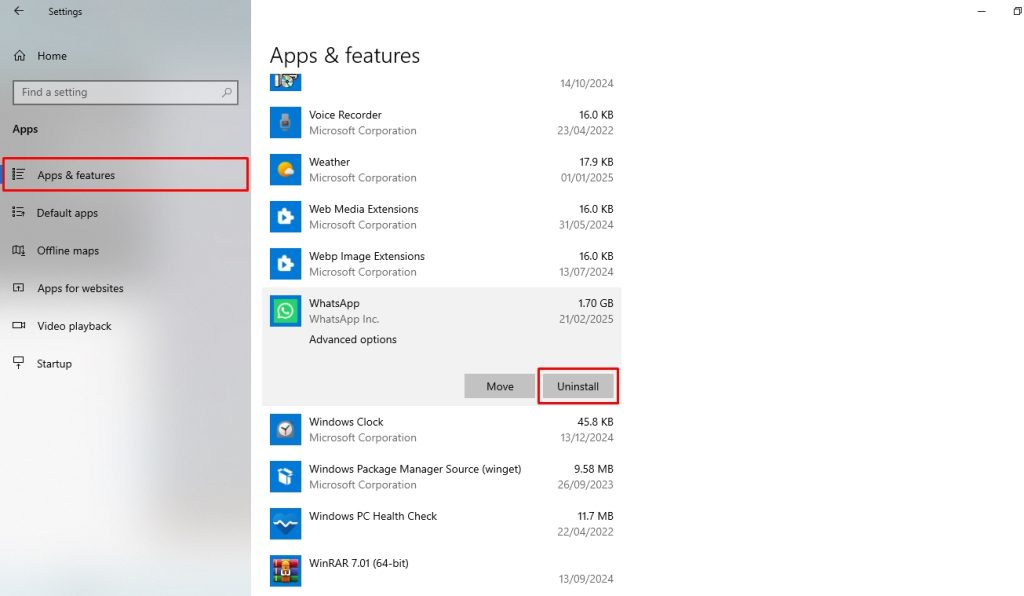Click the Move button for WhatsApp

point(500,386)
